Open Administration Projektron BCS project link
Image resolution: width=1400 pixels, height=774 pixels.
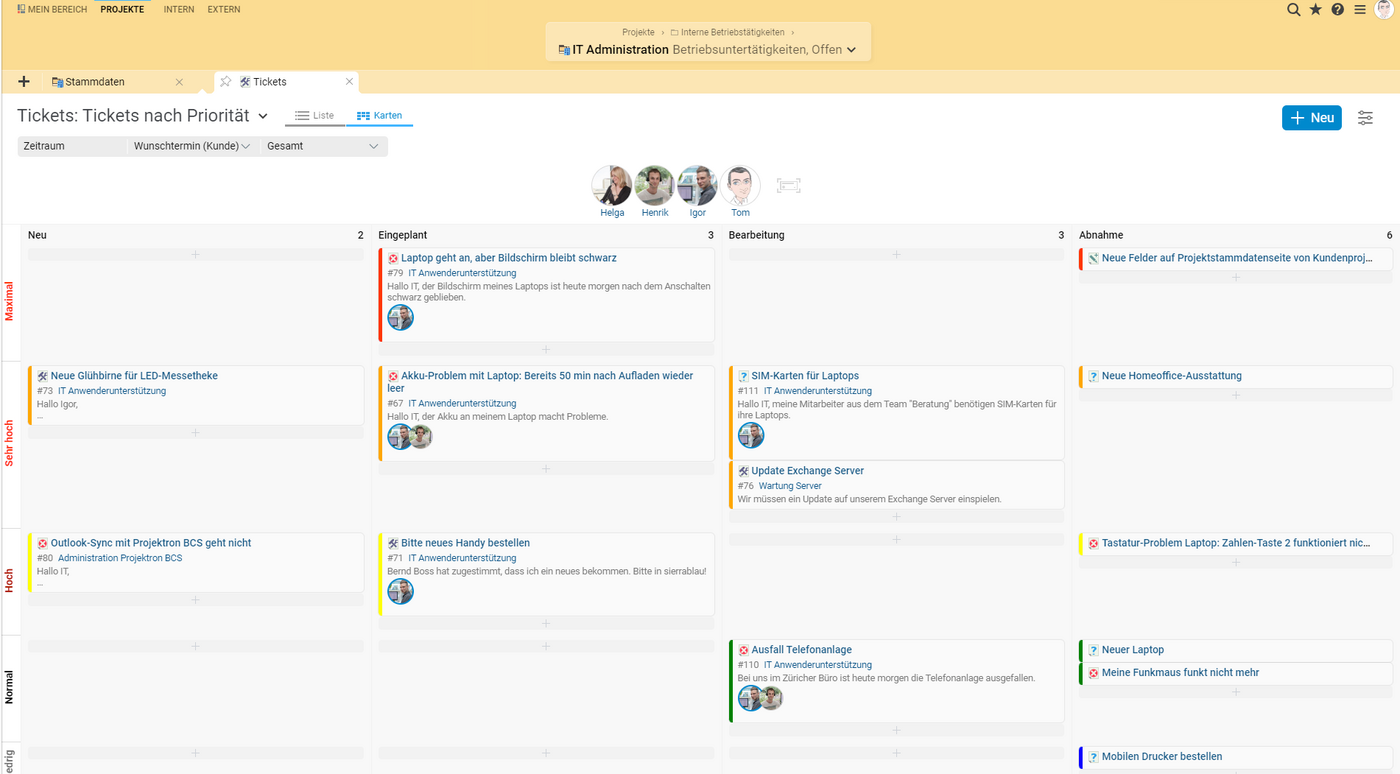point(120,558)
